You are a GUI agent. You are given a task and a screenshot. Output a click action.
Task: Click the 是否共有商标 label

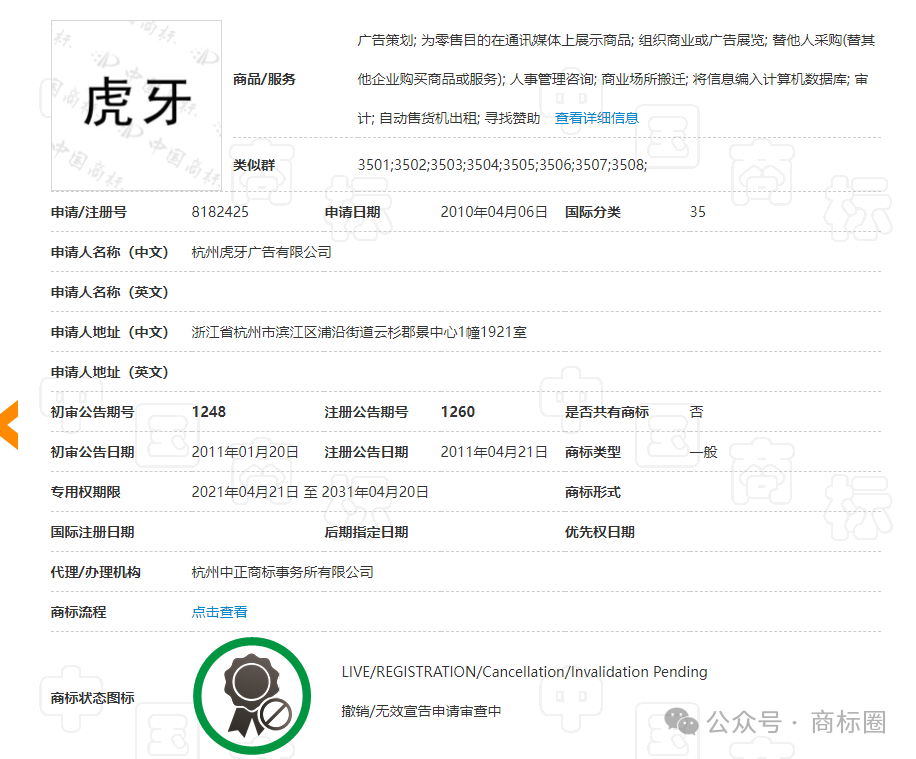(606, 412)
